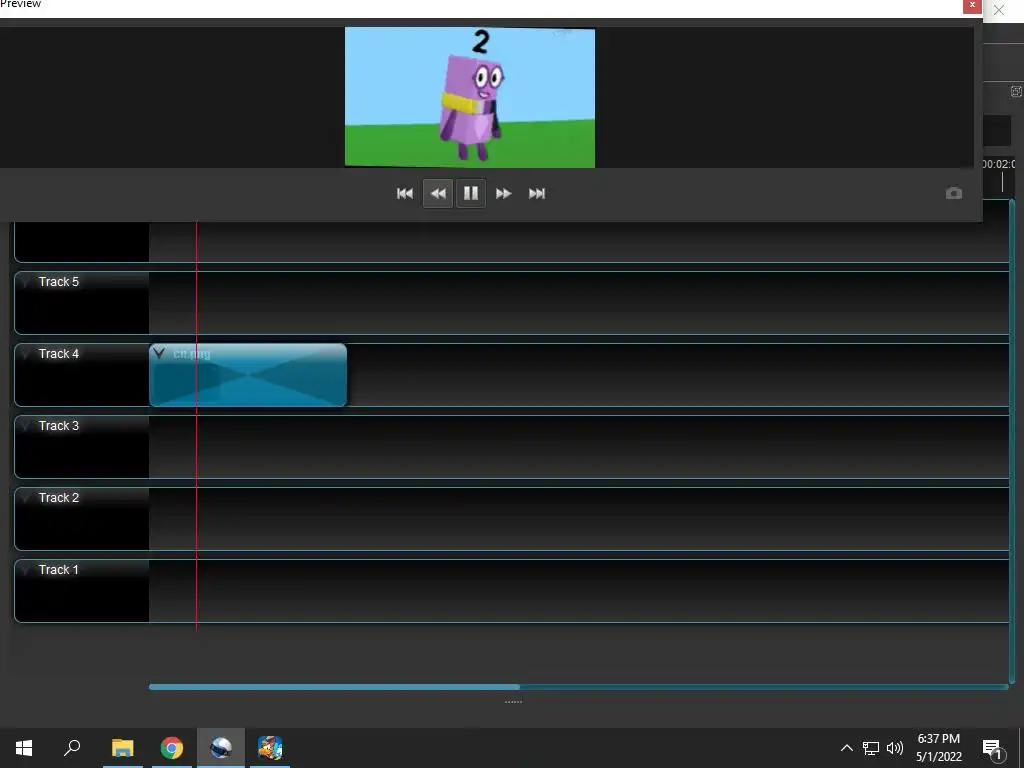Click the timeline horizontal scrollbar handle

point(334,687)
